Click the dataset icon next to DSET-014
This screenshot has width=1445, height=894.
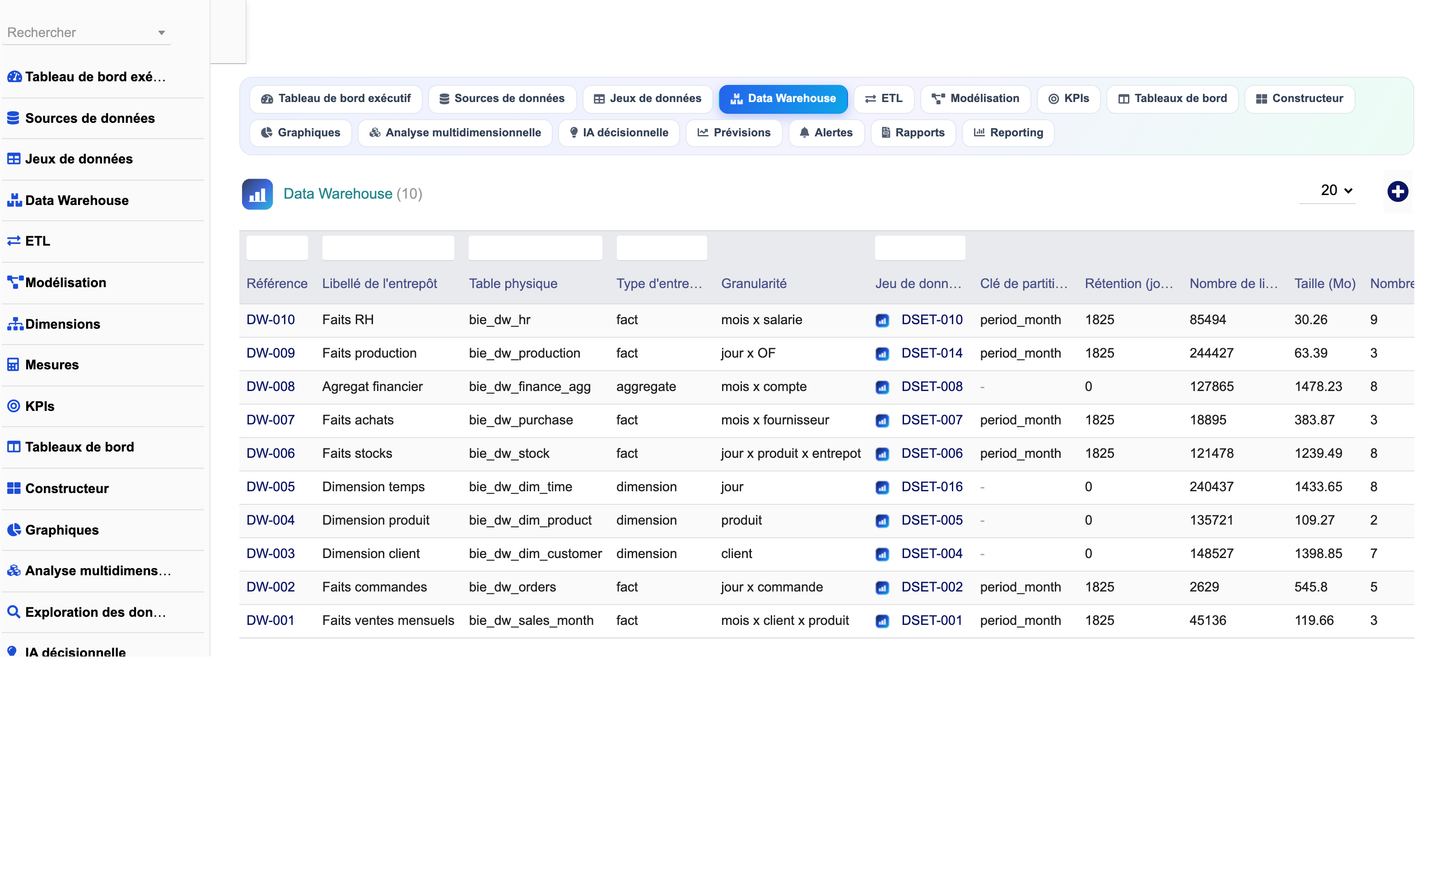[882, 354]
